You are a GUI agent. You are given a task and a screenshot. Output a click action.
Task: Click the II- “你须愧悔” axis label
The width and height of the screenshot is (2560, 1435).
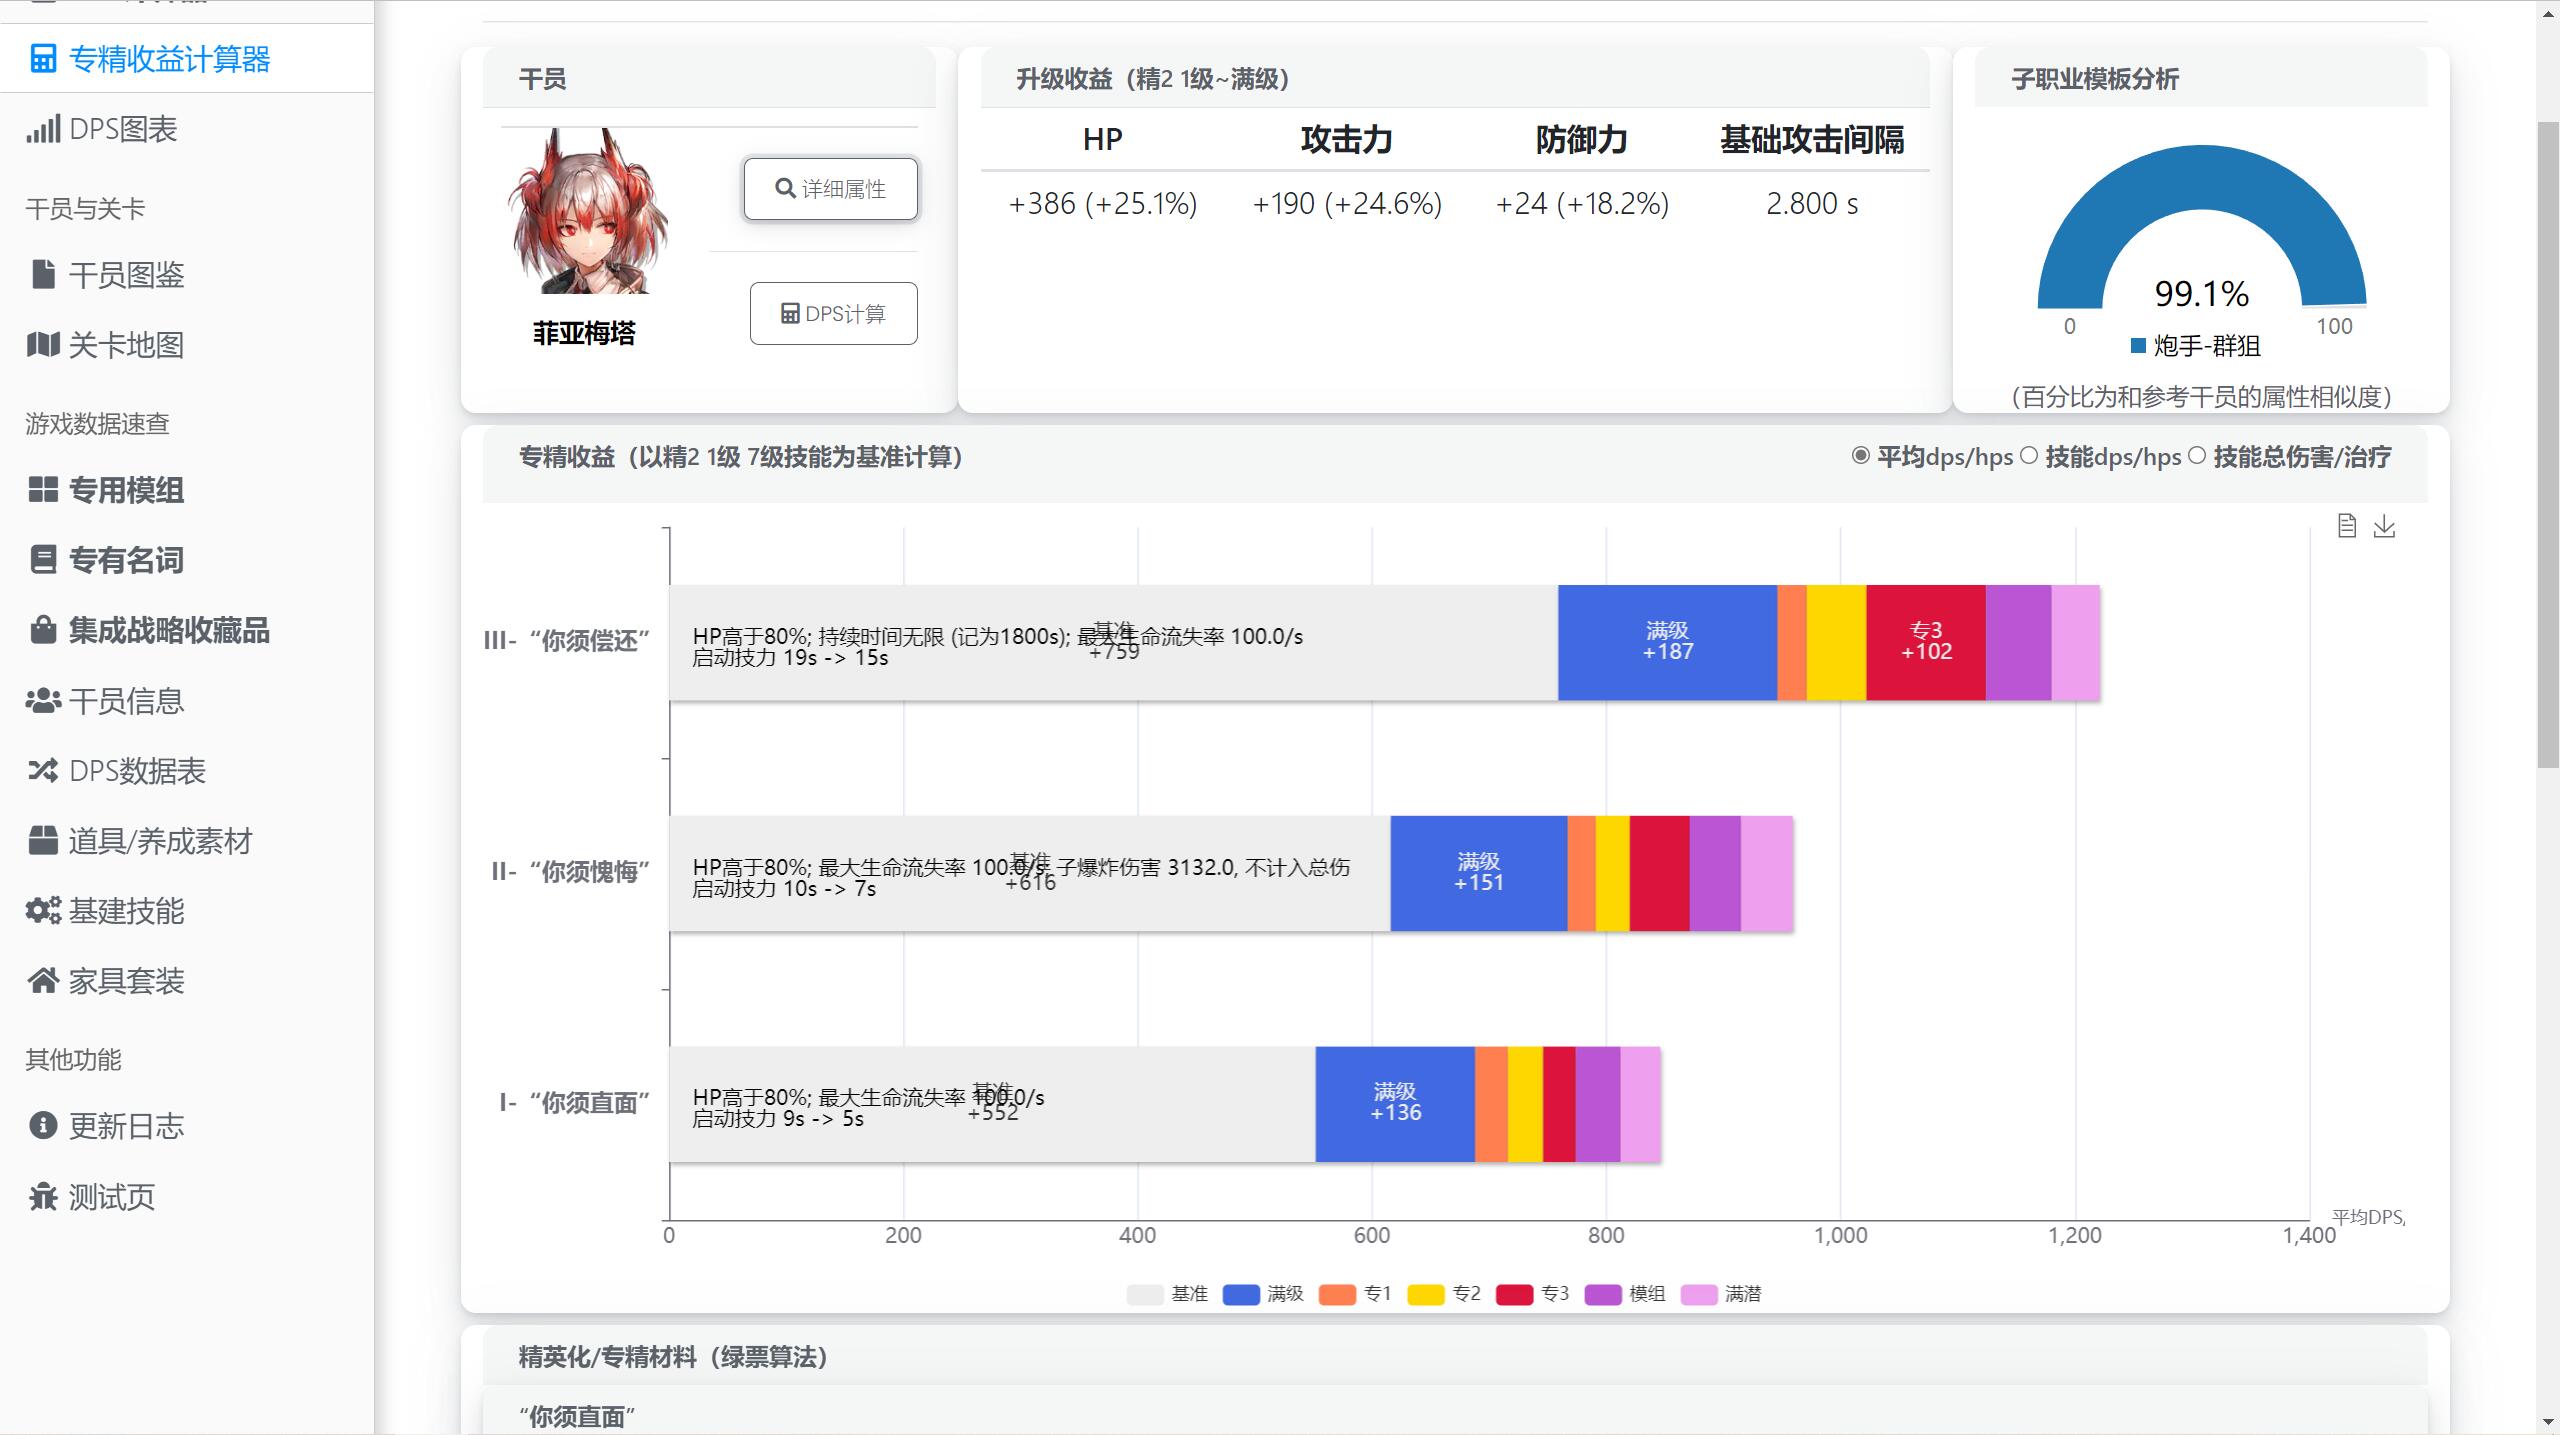[x=571, y=872]
